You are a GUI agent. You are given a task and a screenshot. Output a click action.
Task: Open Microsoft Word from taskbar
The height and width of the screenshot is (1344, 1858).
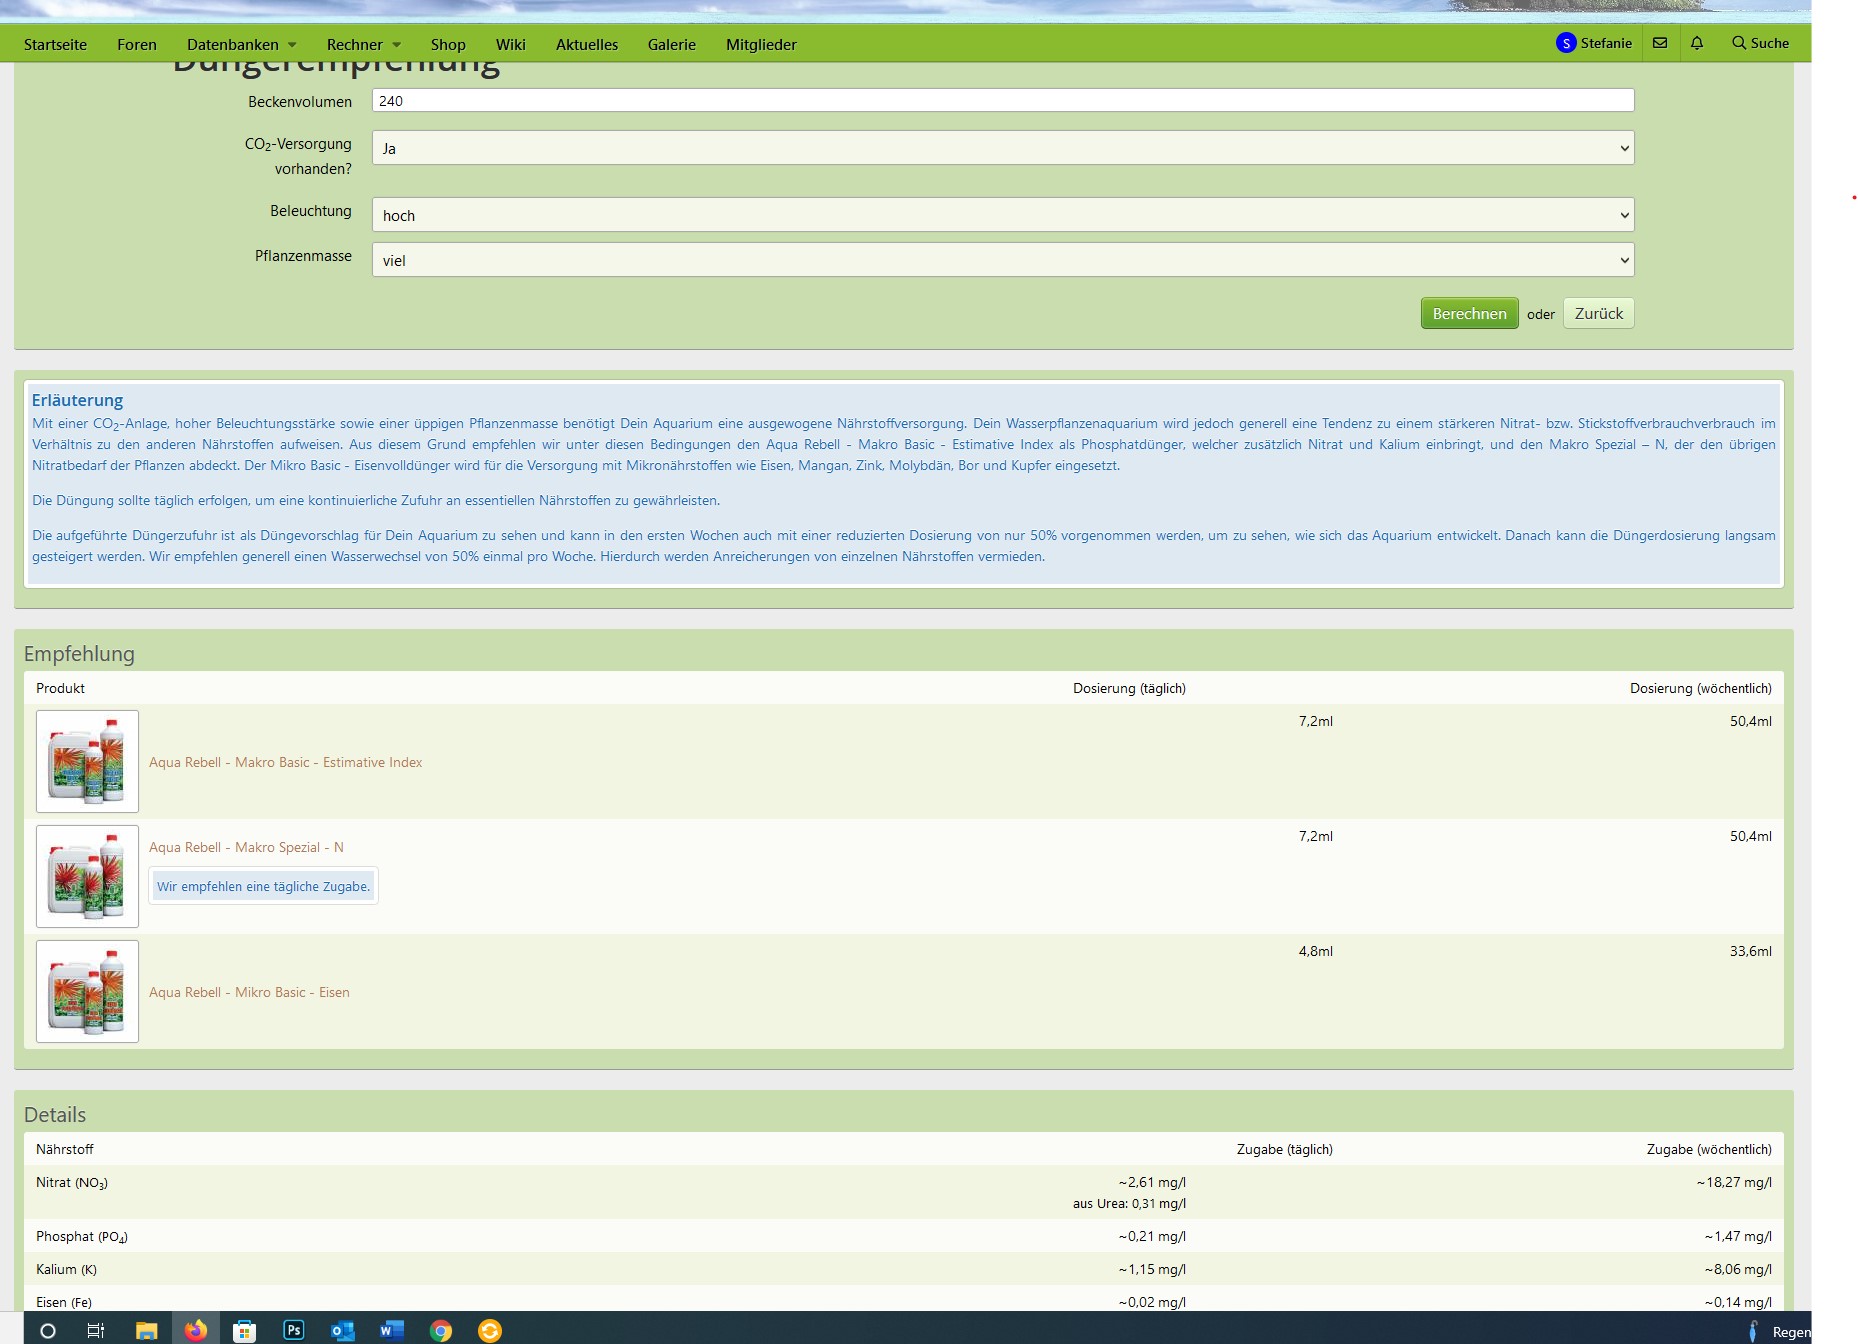(x=391, y=1330)
